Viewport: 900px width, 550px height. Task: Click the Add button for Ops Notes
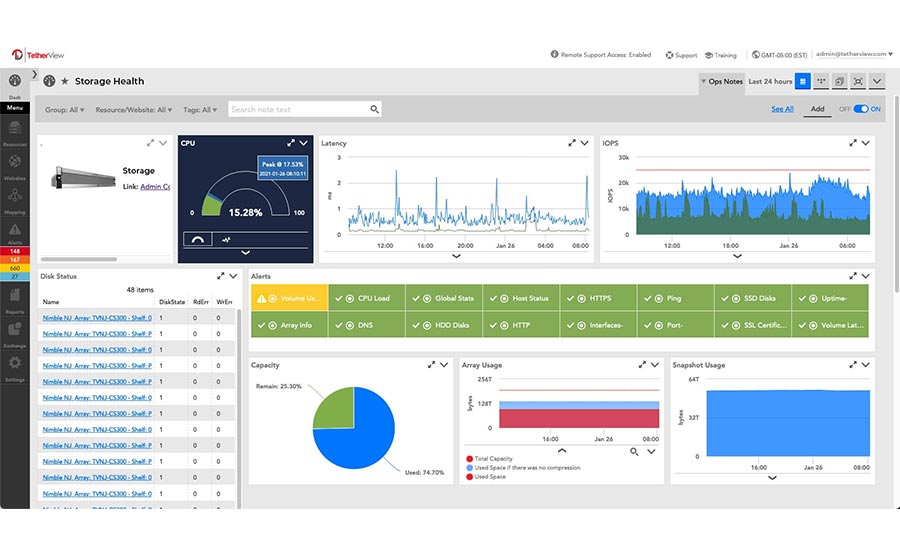pos(817,109)
